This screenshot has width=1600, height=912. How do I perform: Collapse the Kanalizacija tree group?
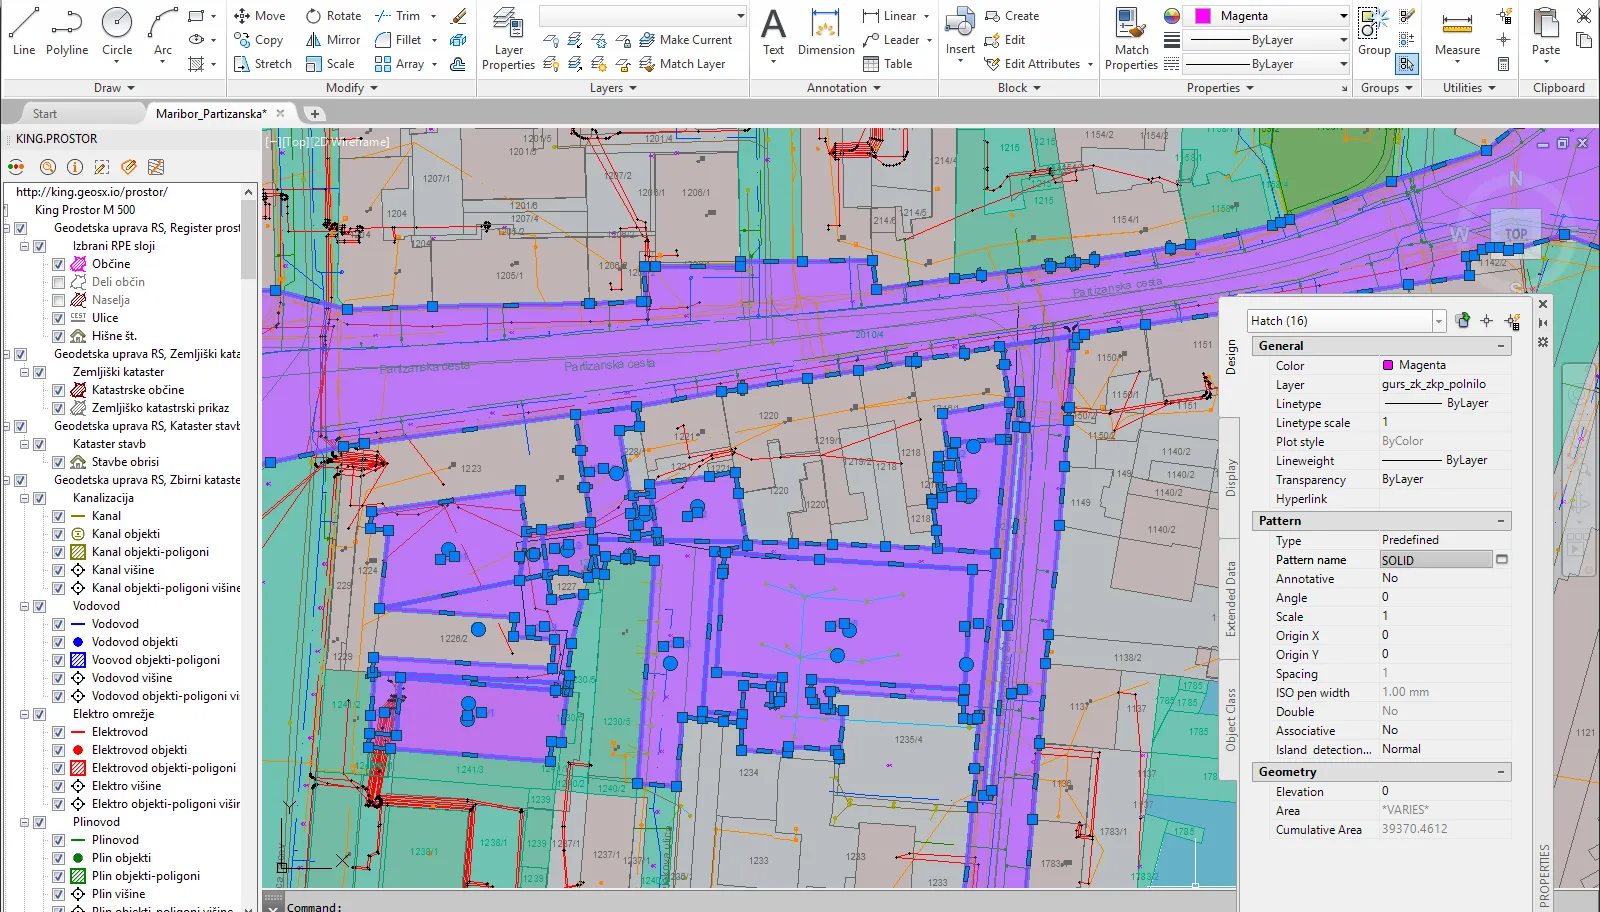pyautogui.click(x=24, y=498)
